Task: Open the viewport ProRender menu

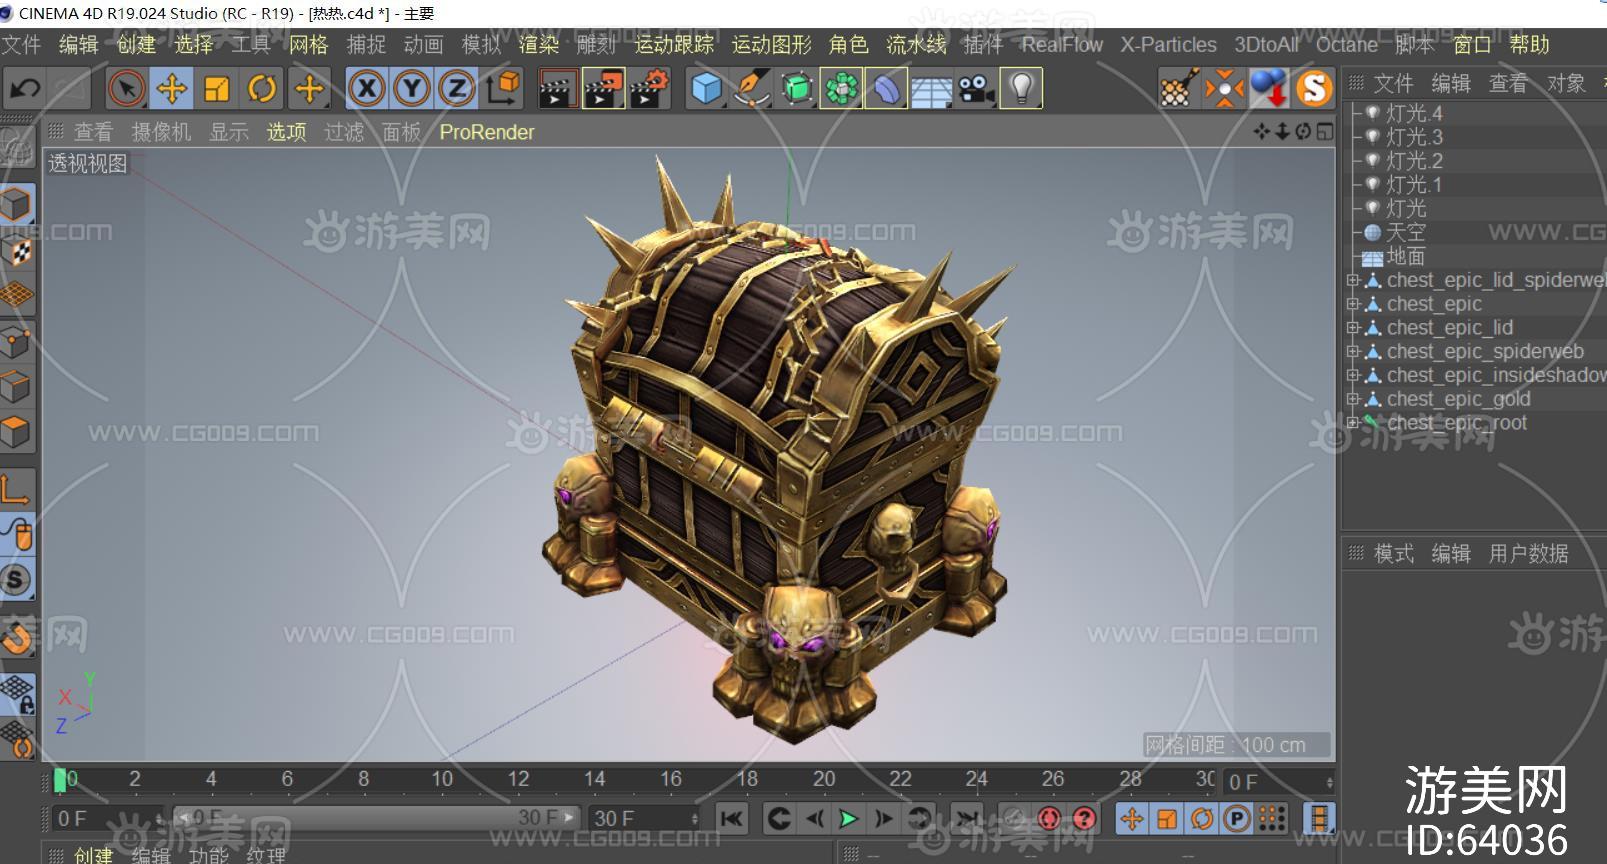Action: click(487, 132)
